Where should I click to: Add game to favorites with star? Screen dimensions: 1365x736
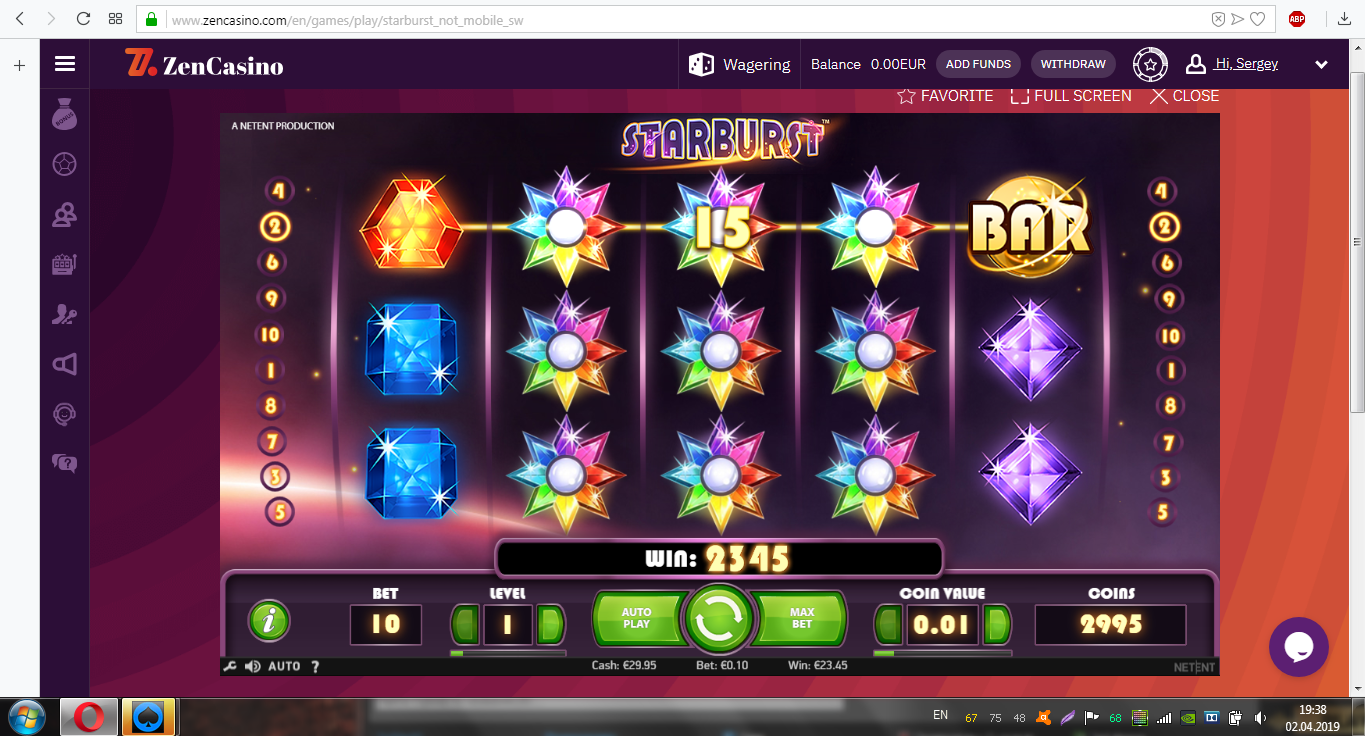(945, 96)
